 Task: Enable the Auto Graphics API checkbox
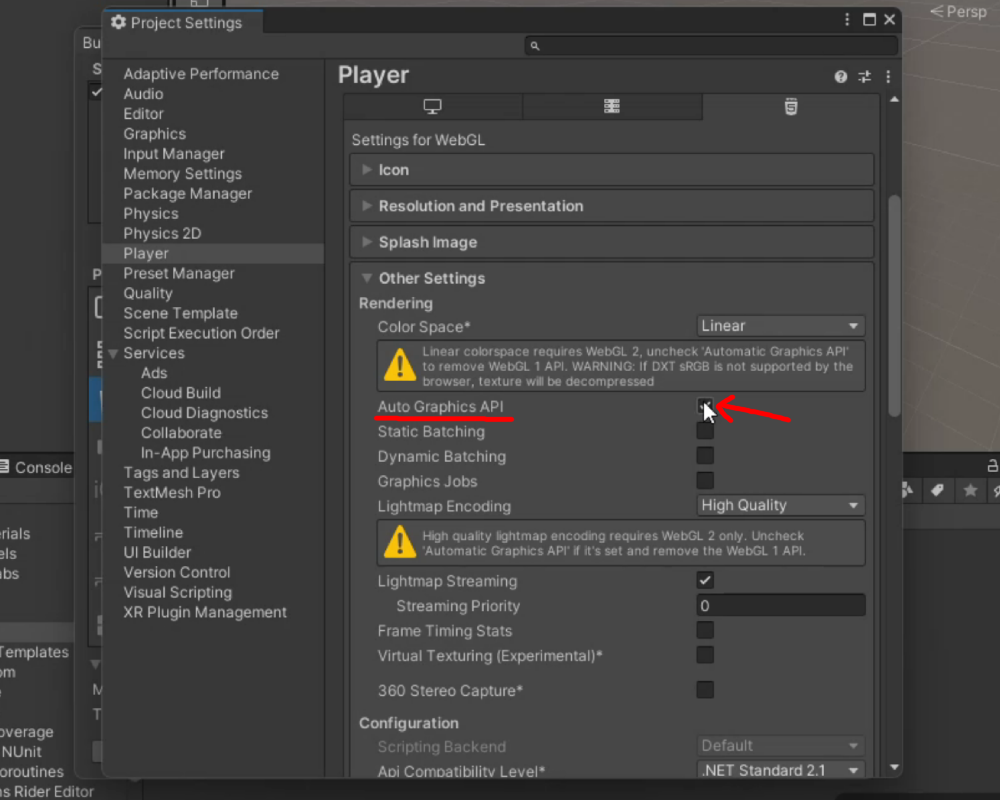tap(705, 407)
